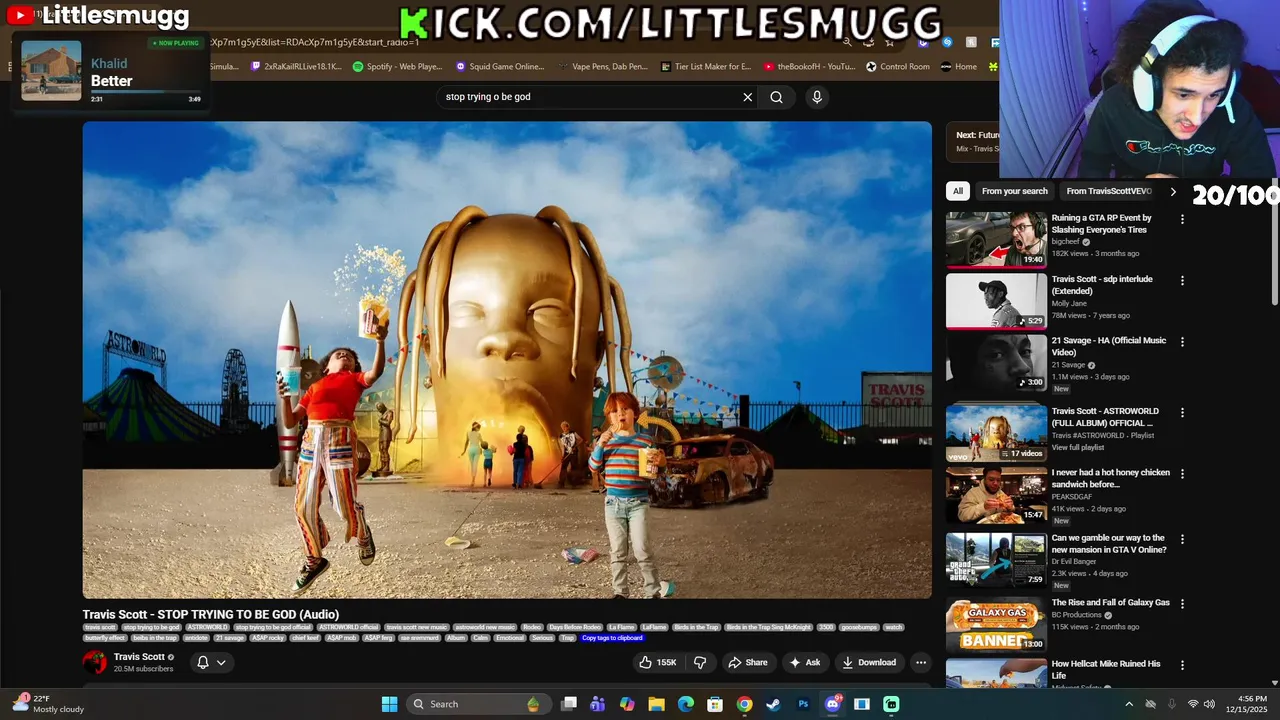Open the weather widget showing 22°F
The image size is (1280, 720).
tap(49, 704)
